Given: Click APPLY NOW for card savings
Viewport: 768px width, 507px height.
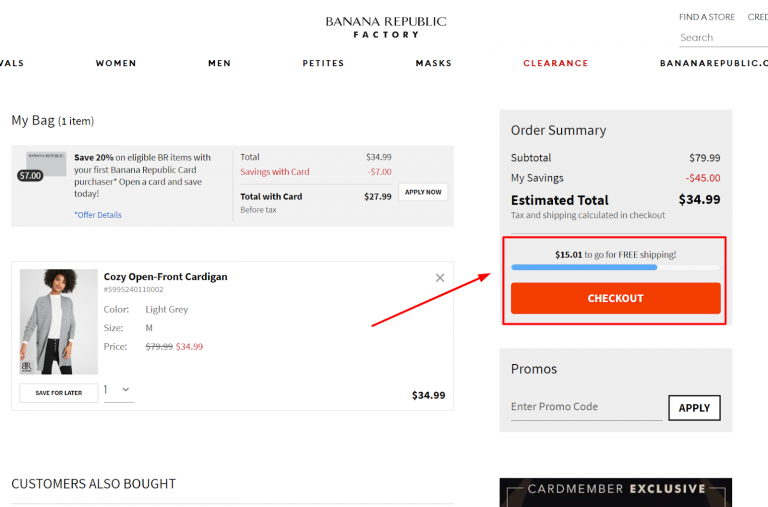Looking at the screenshot, I should tap(423, 192).
